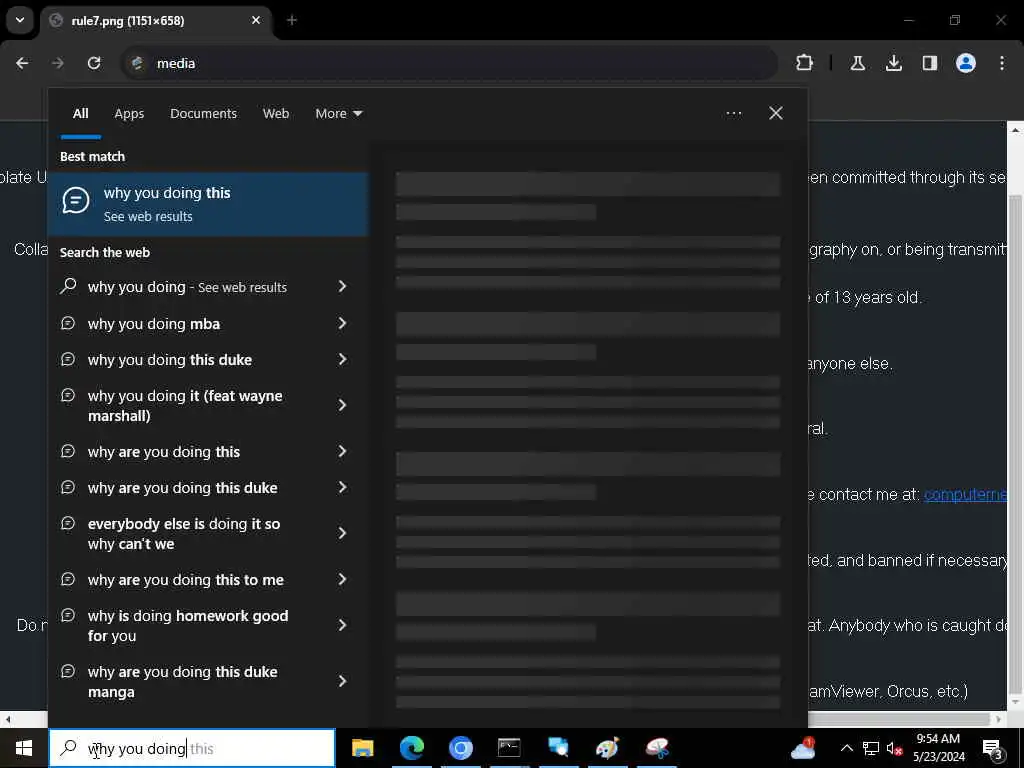
Task: Click the browser forward arrow
Action: (x=57, y=63)
